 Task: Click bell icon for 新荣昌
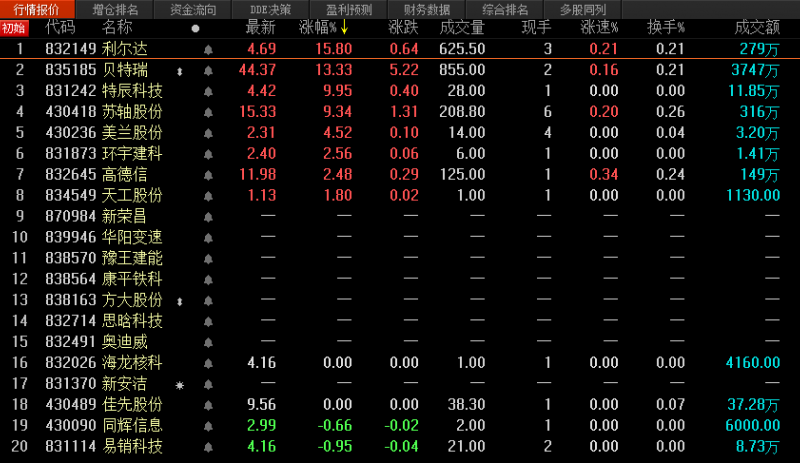point(208,217)
